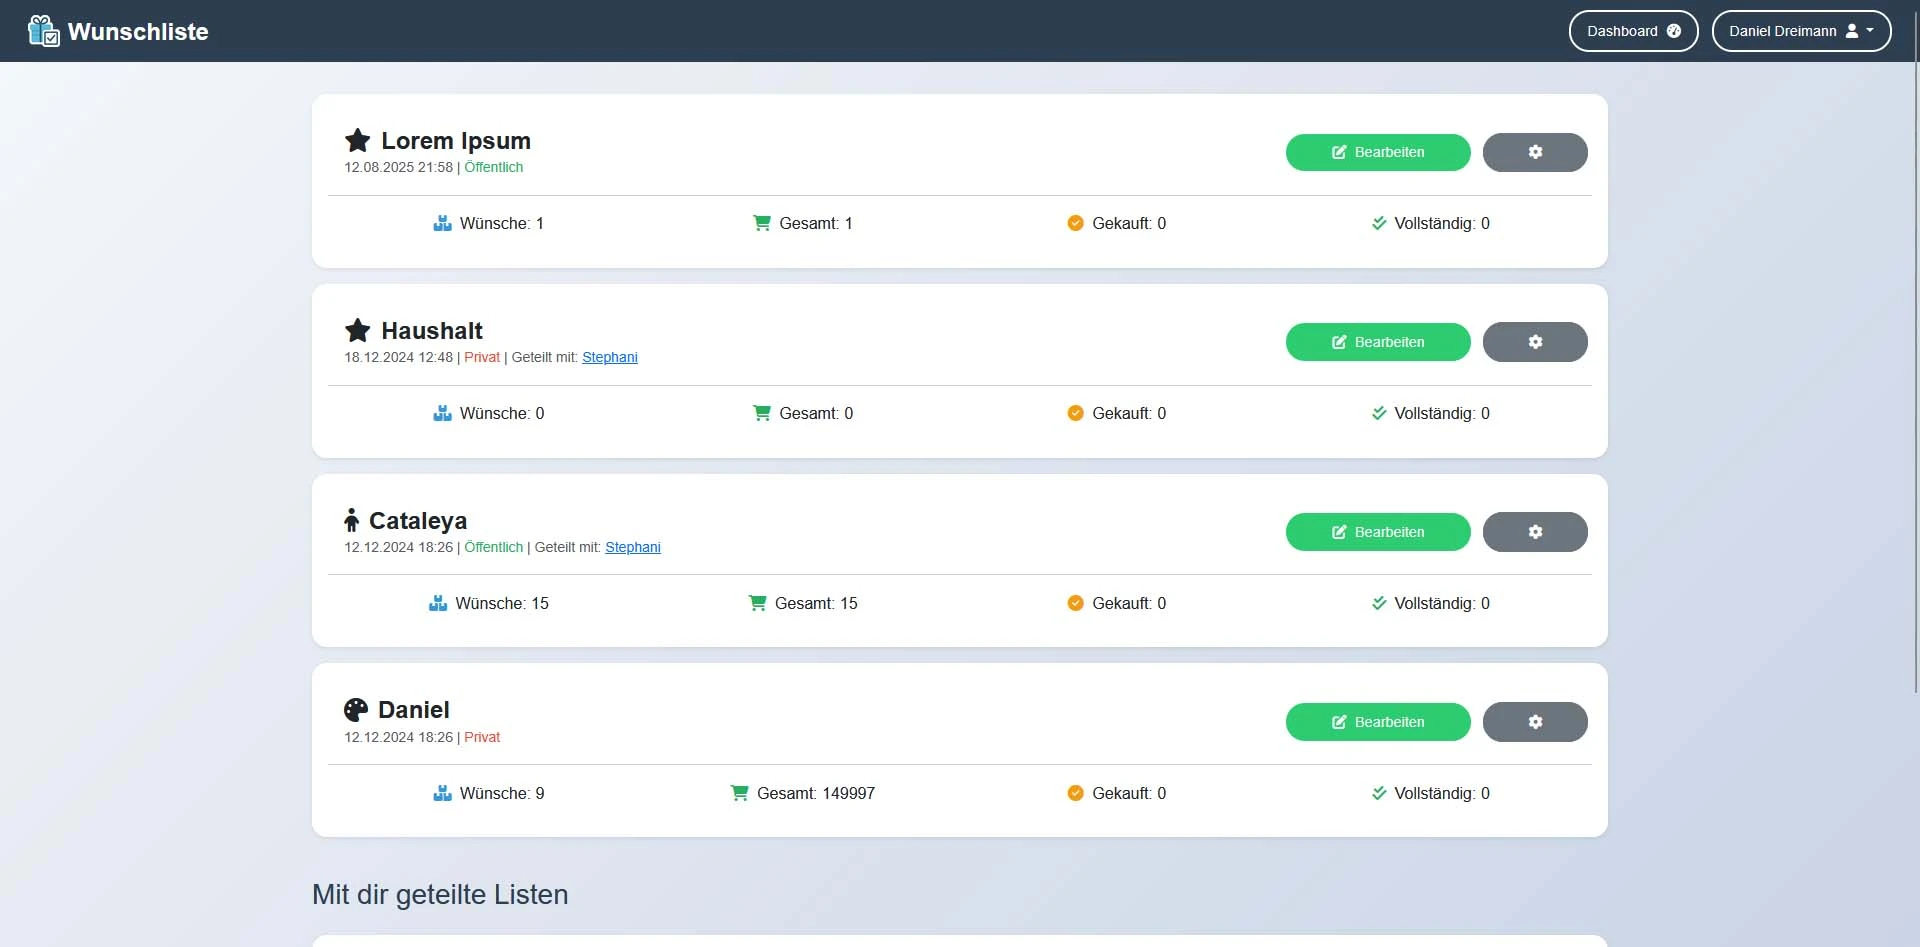Click the Daniel list title
Image resolution: width=1920 pixels, height=947 pixels.
(x=413, y=710)
